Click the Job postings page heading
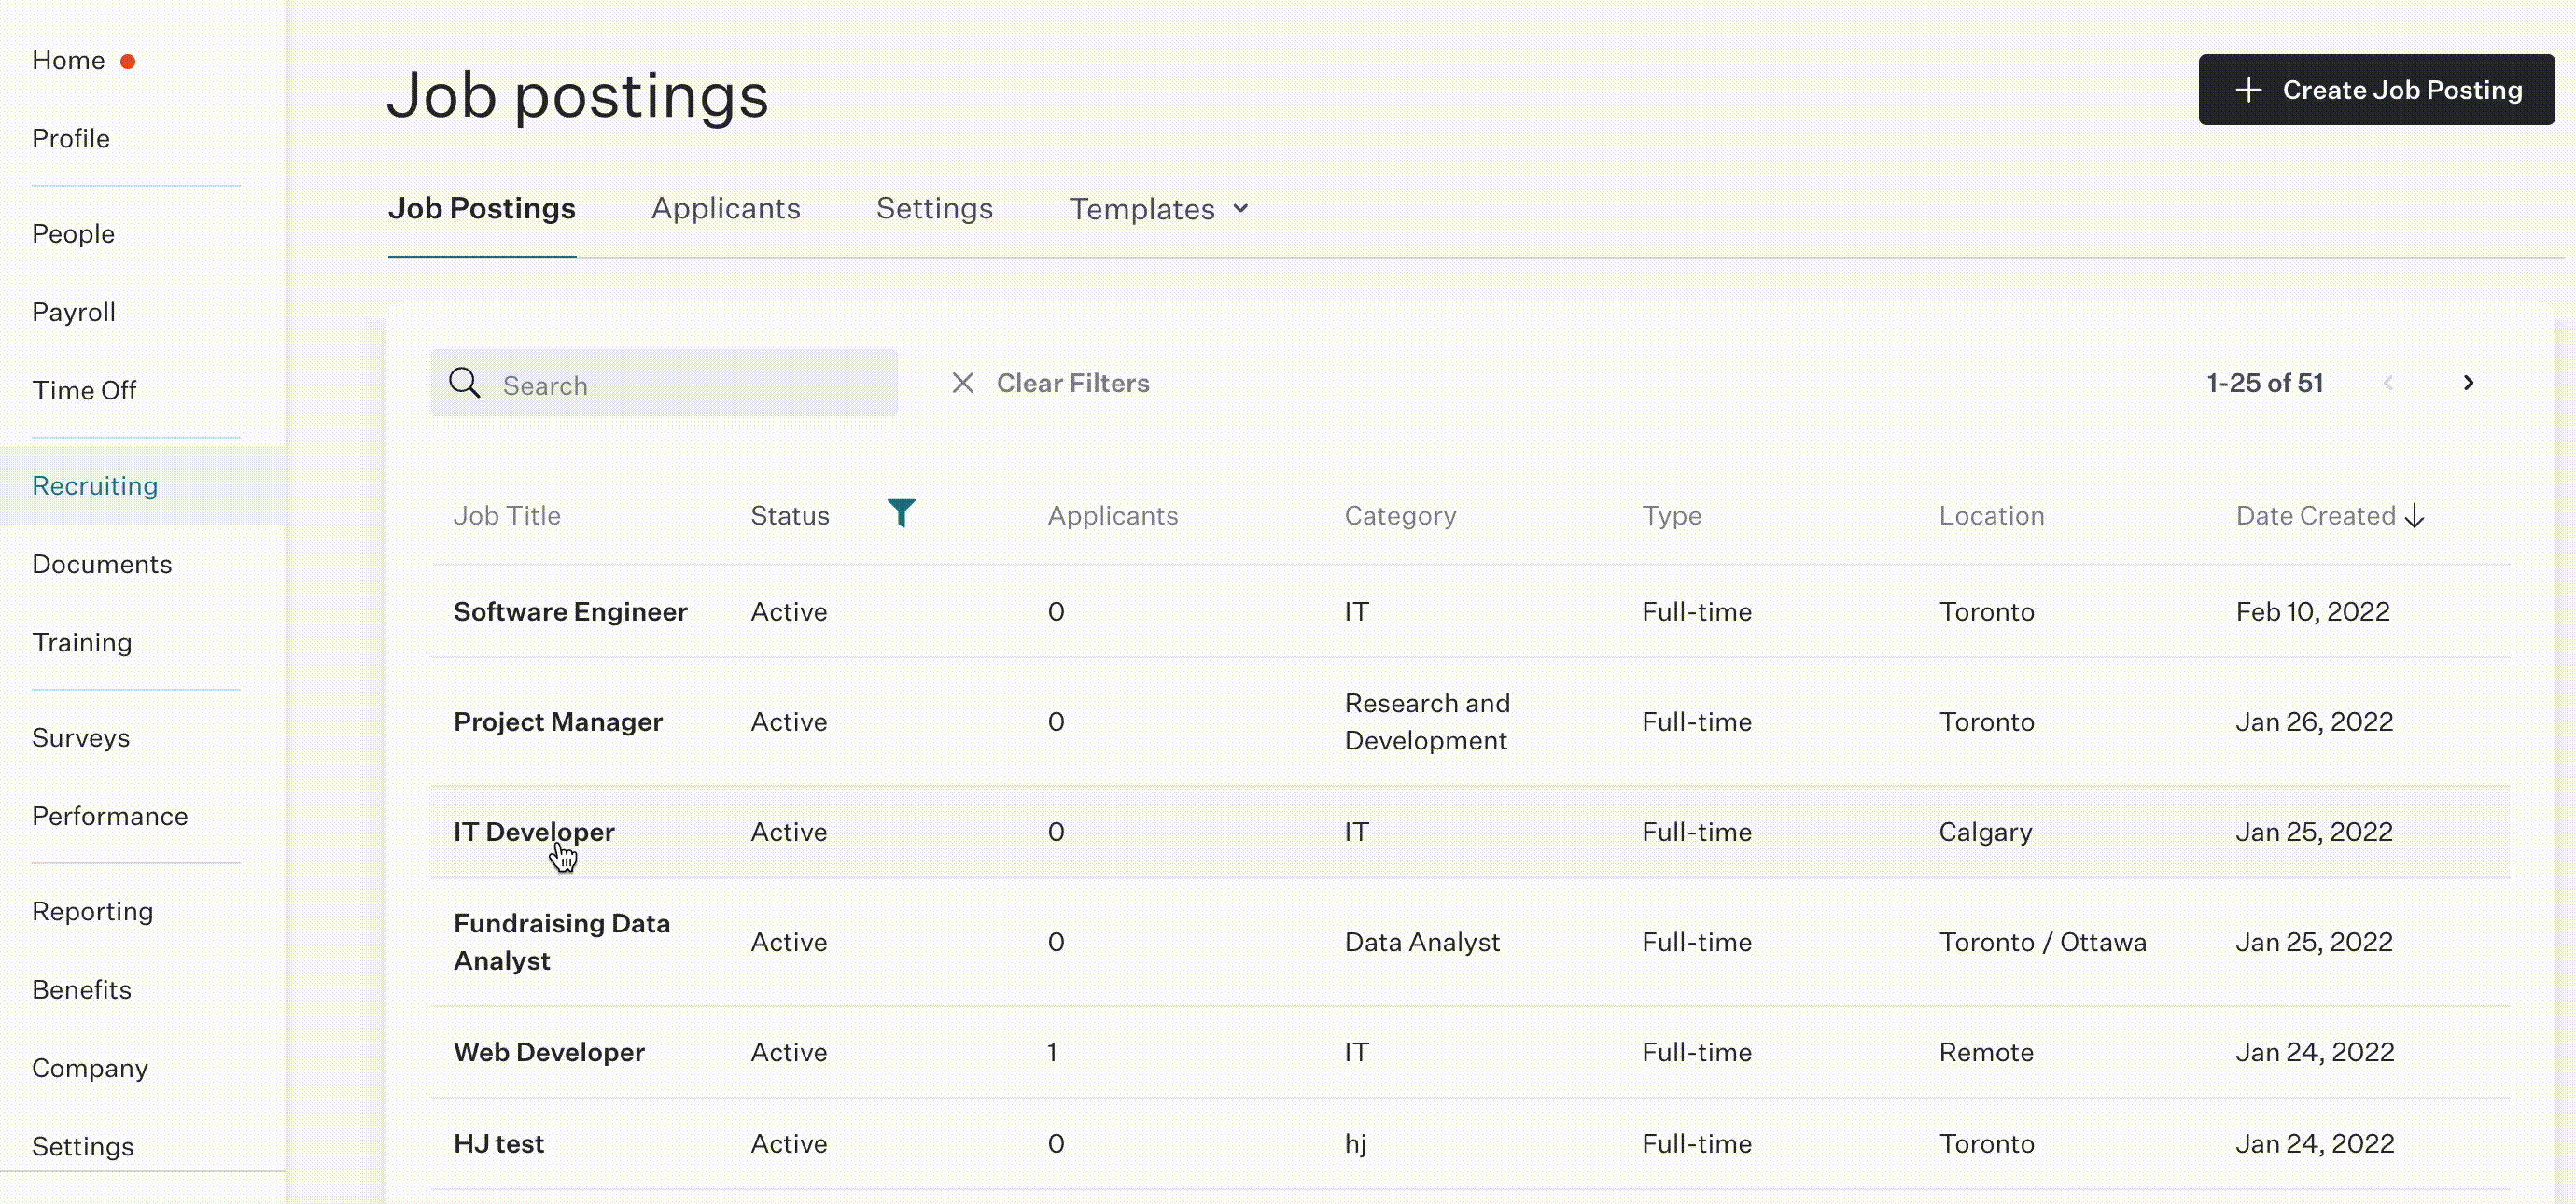 click(578, 96)
